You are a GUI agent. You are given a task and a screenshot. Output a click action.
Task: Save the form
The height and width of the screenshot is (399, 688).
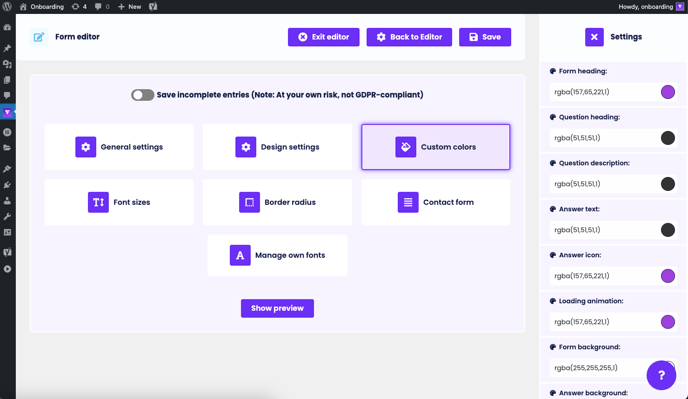click(x=485, y=37)
